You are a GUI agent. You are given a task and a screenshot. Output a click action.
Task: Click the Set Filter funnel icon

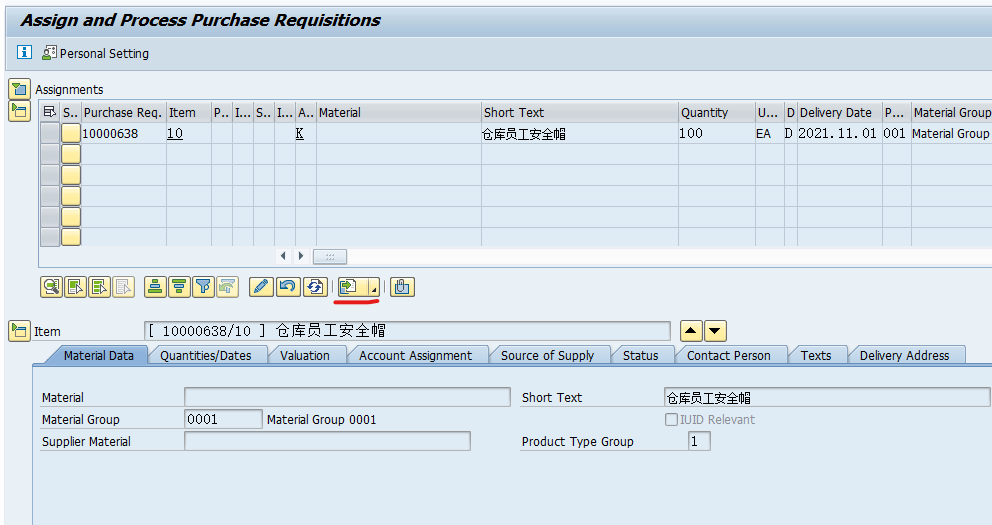coord(202,287)
